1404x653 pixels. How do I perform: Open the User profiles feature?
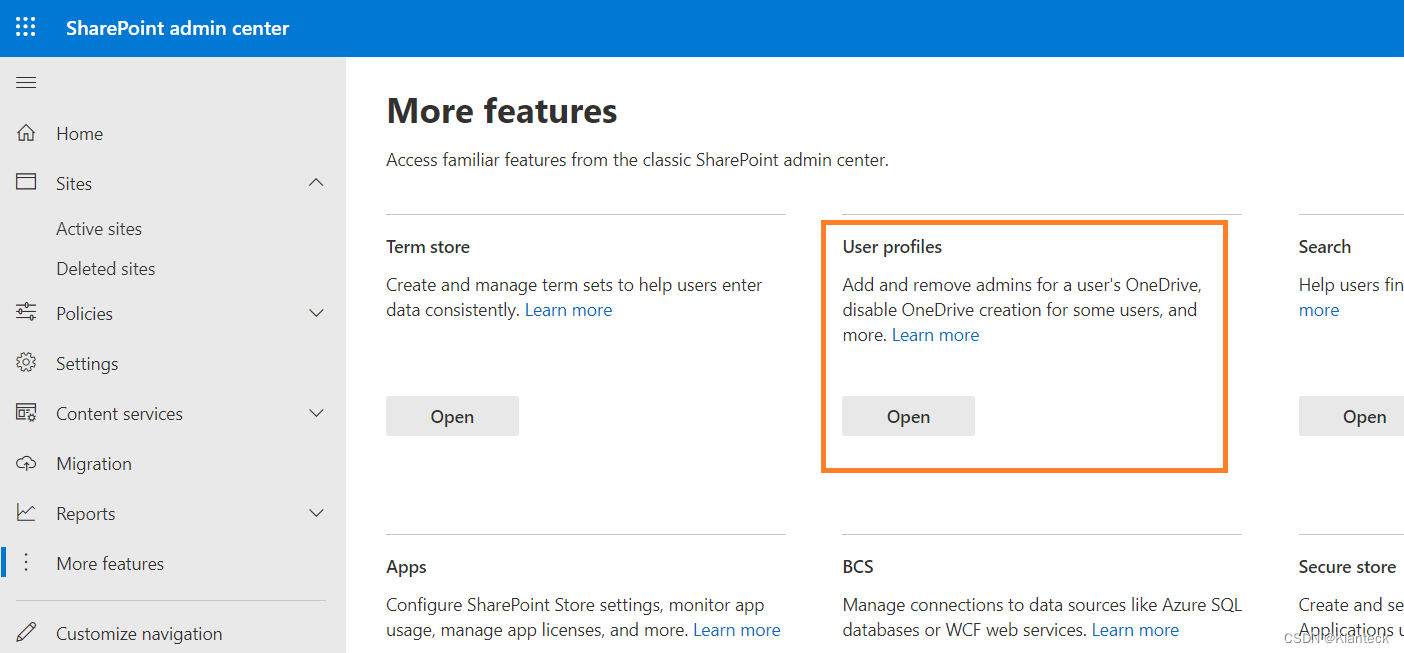tap(907, 416)
